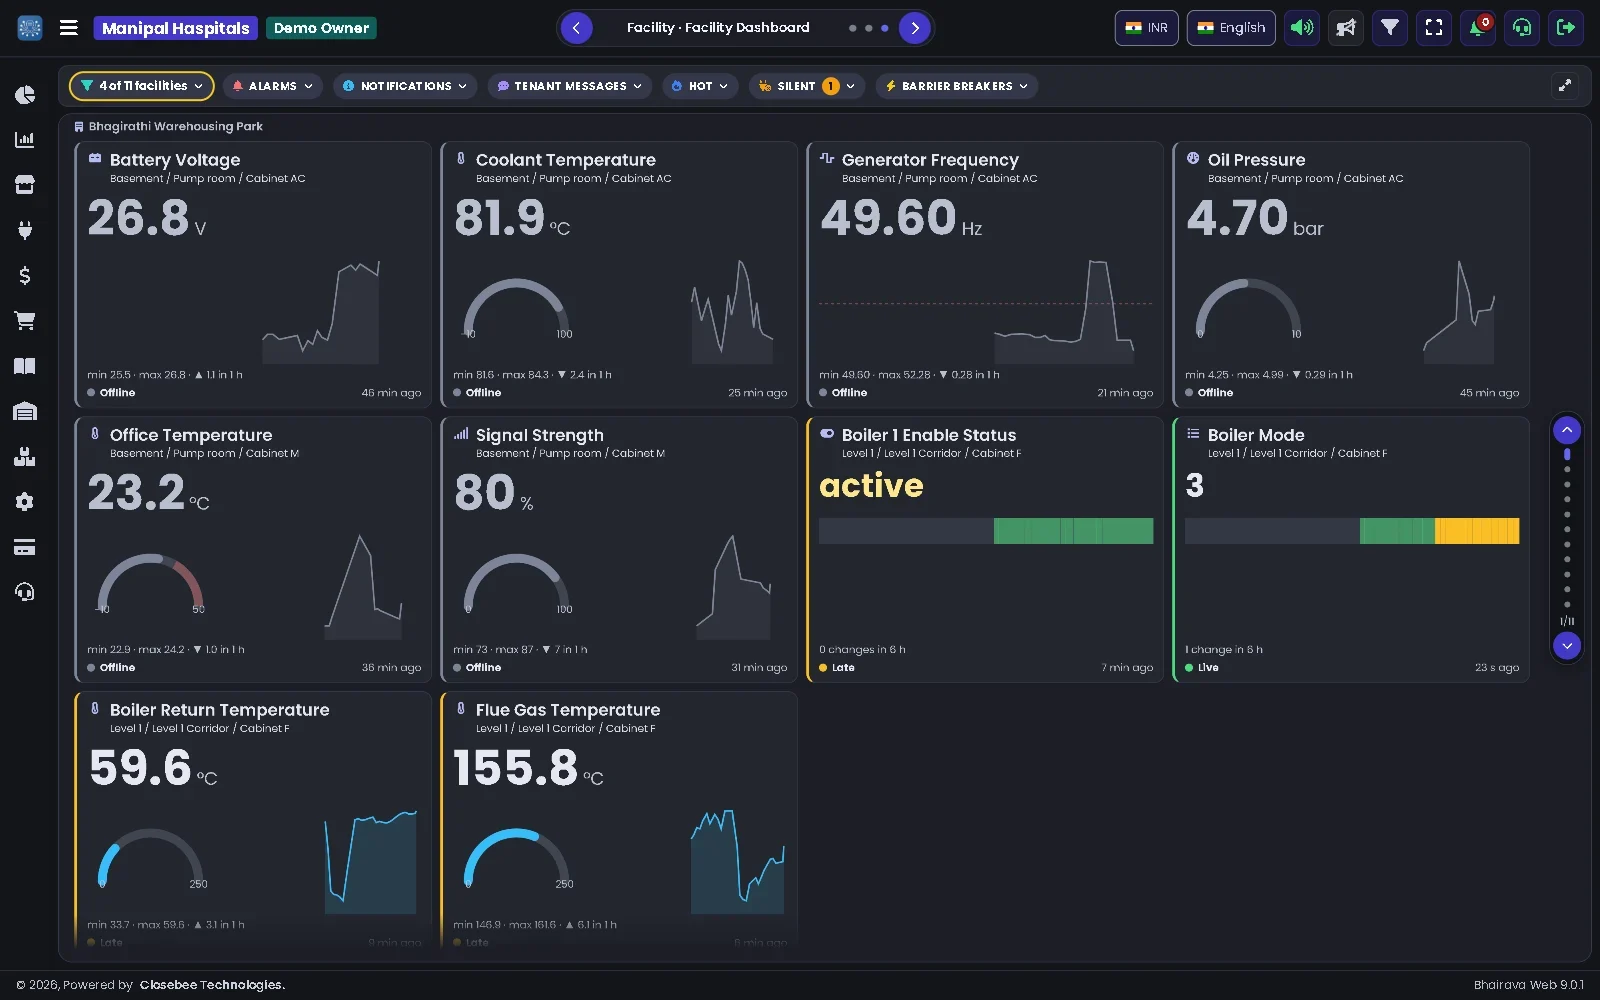Viewport: 1600px width, 1000px height.
Task: Click the logout icon
Action: [x=1566, y=28]
